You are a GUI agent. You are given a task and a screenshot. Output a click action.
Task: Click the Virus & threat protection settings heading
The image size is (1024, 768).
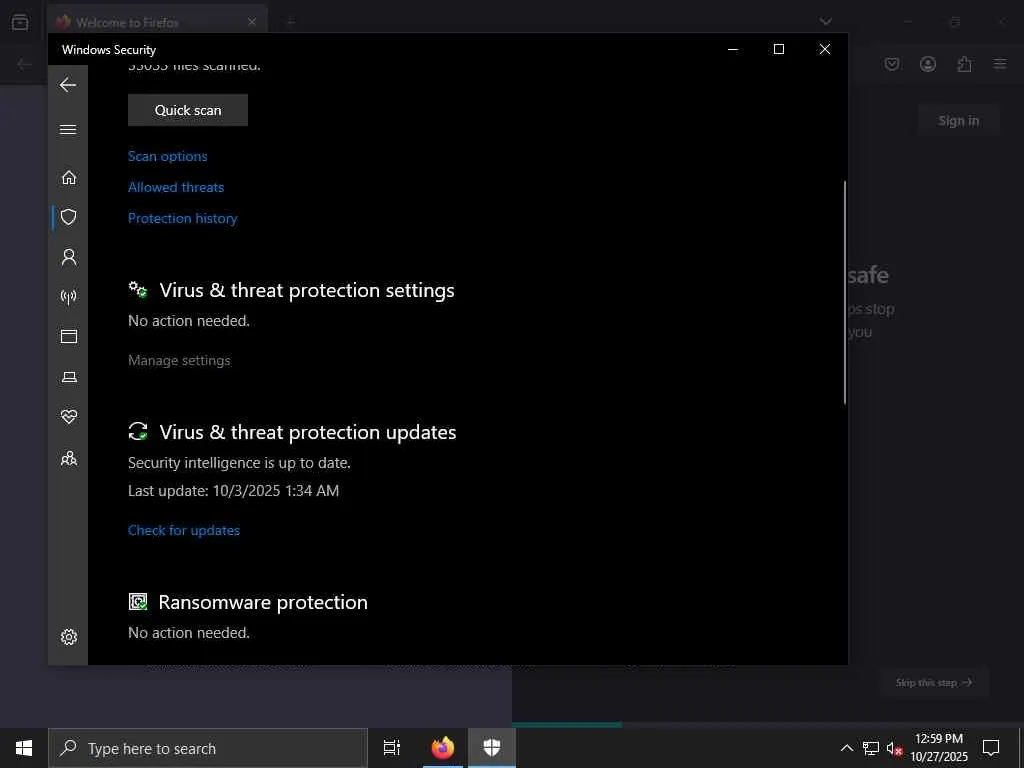click(307, 290)
